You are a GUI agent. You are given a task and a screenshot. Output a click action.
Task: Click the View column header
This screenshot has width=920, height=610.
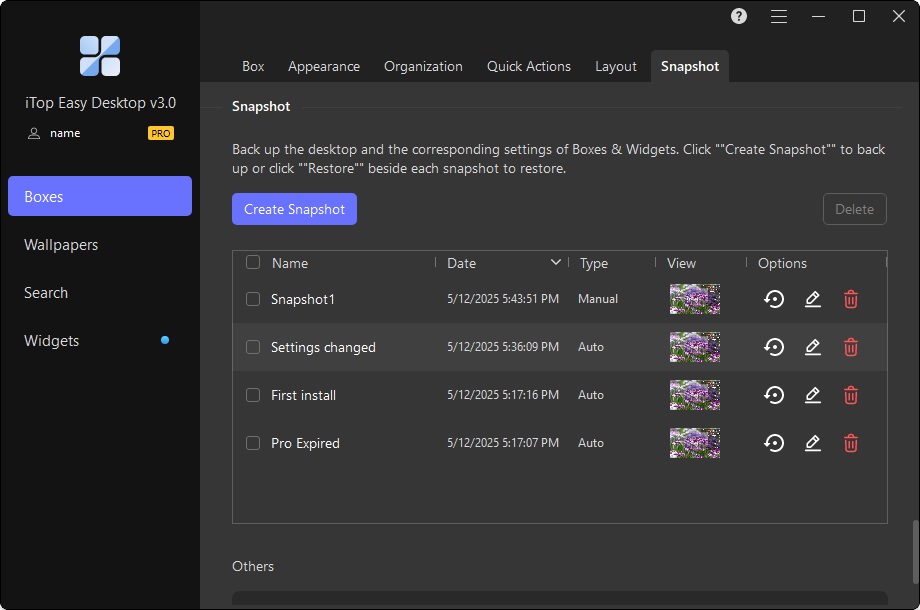pyautogui.click(x=681, y=263)
